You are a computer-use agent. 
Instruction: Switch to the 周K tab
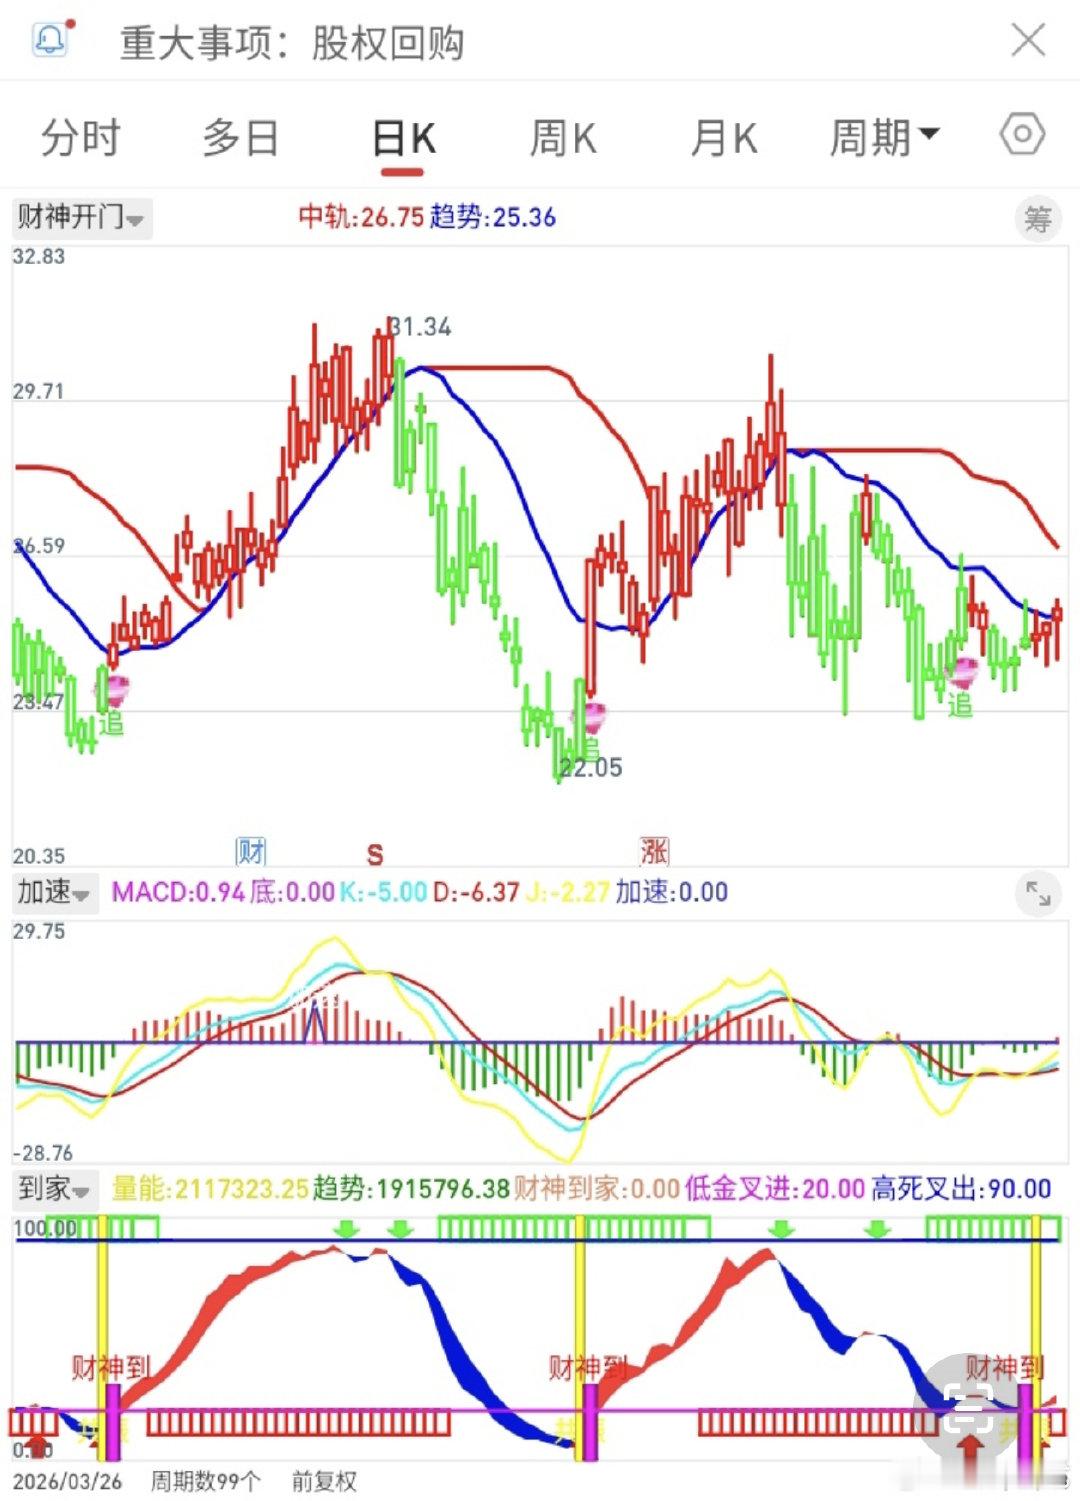tap(563, 137)
